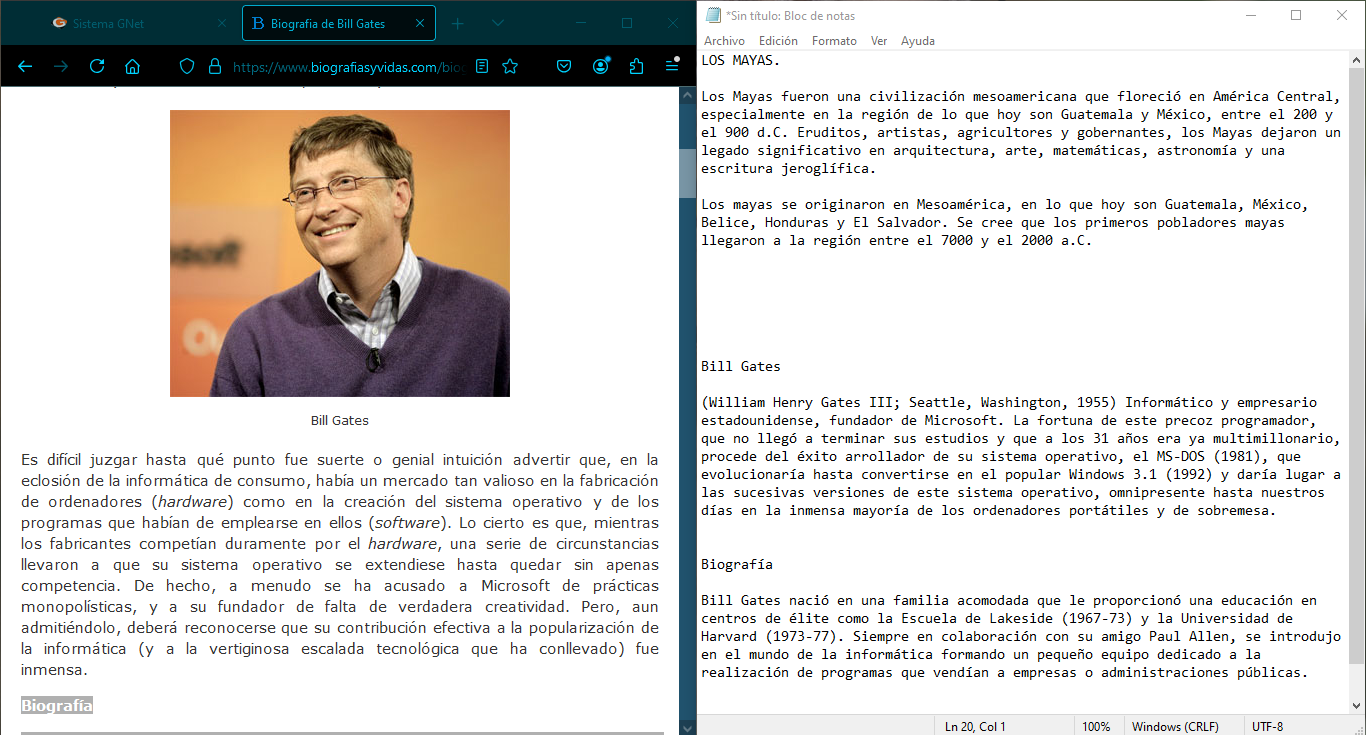The height and width of the screenshot is (735, 1366).
Task: Open the Firefox application hamburger menu
Action: [x=672, y=66]
